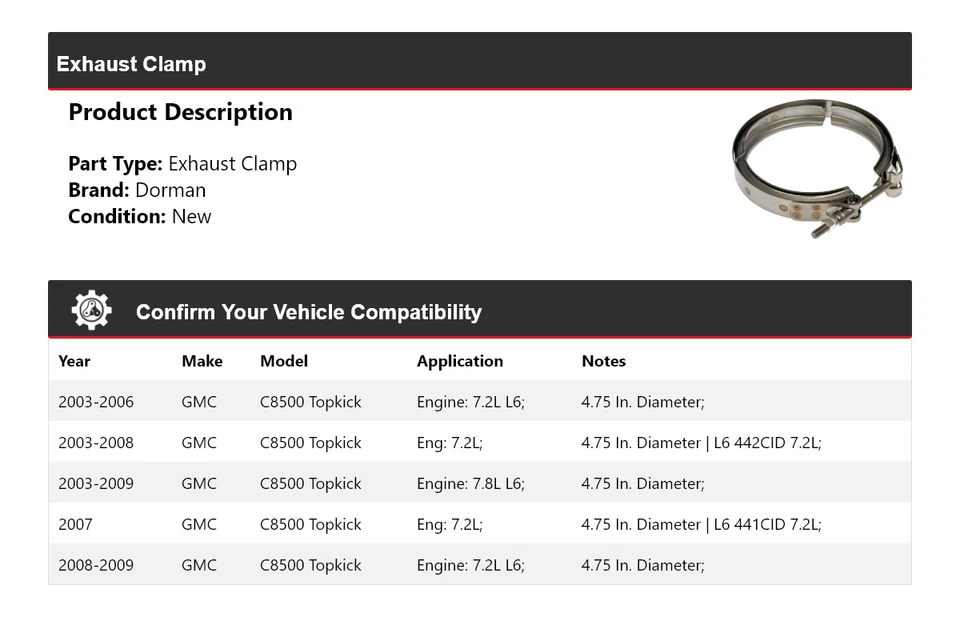This screenshot has height=617, width=960.
Task: Click the Engine: 7.8L L6 application cell
Action: pyautogui.click(x=470, y=484)
